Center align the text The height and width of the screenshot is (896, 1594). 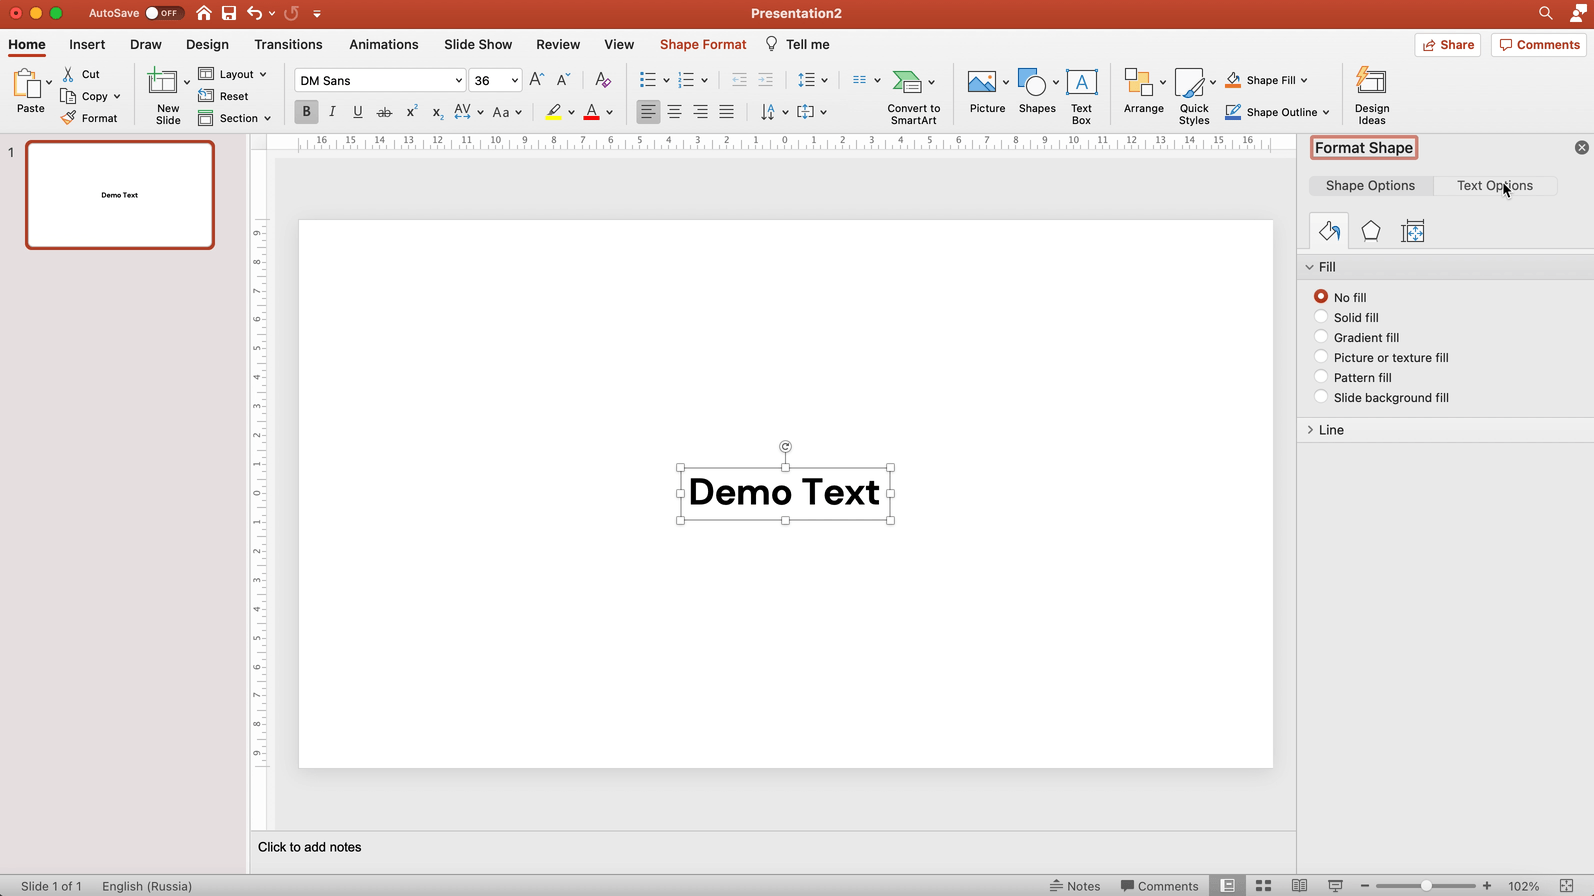(x=674, y=112)
